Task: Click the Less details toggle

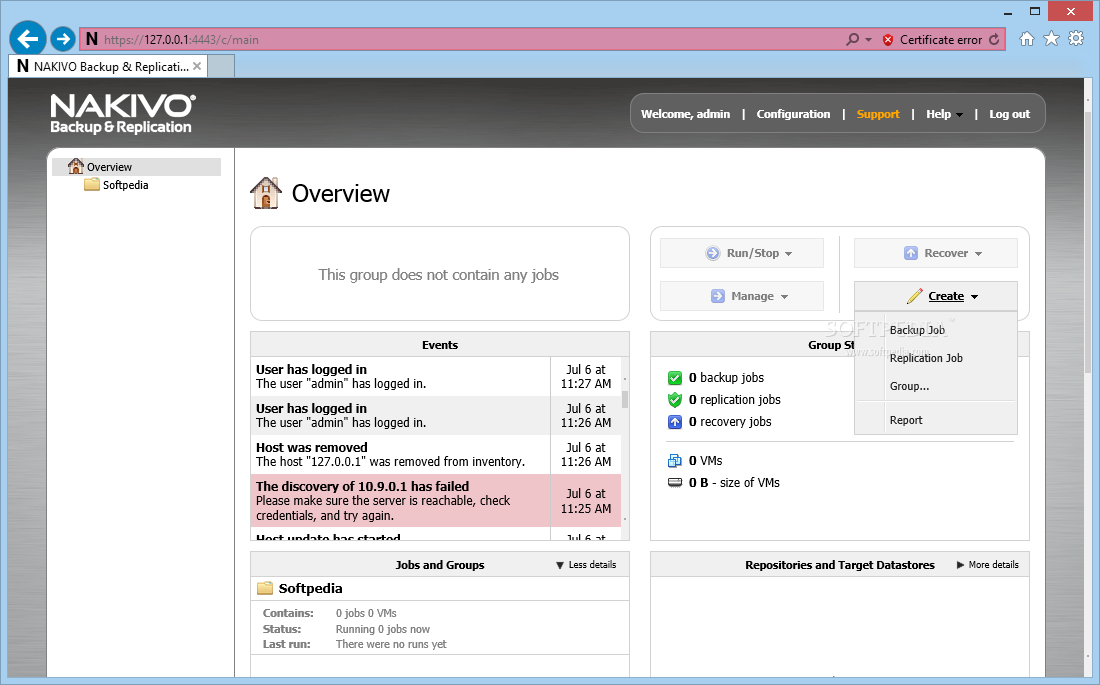Action: pyautogui.click(x=586, y=565)
